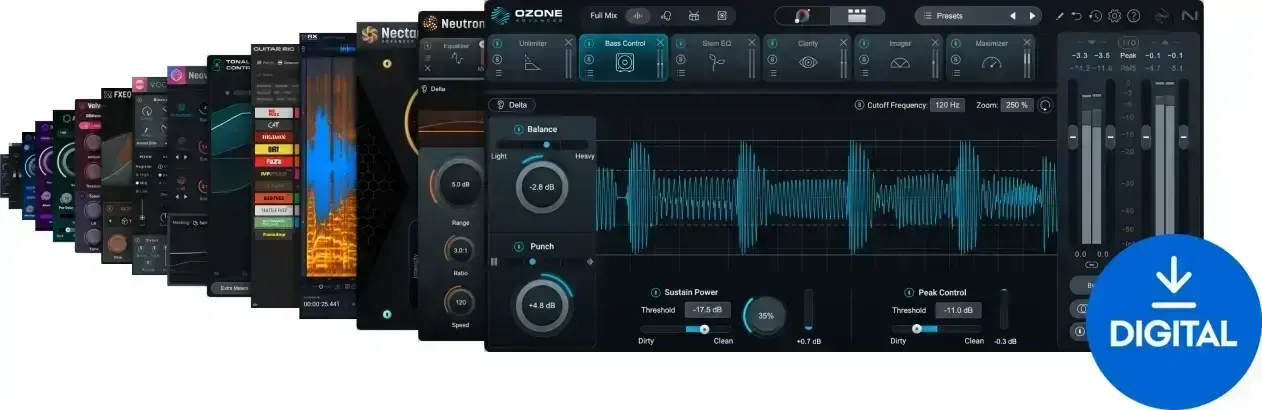Remove the Clarity module

click(x=844, y=43)
